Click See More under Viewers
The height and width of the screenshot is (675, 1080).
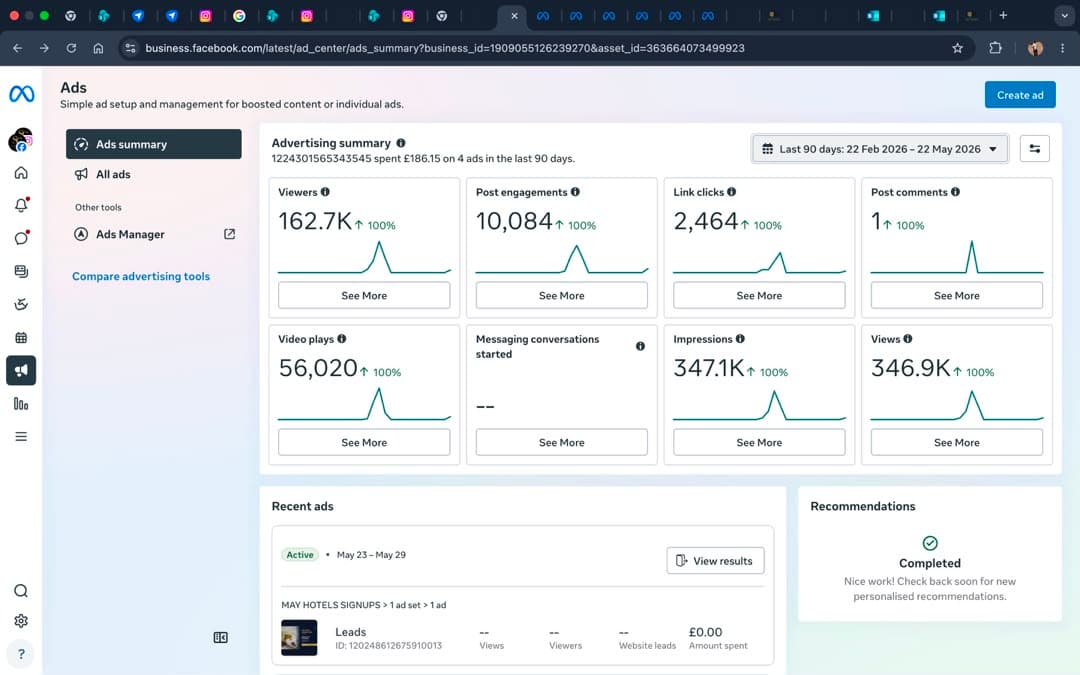364,295
